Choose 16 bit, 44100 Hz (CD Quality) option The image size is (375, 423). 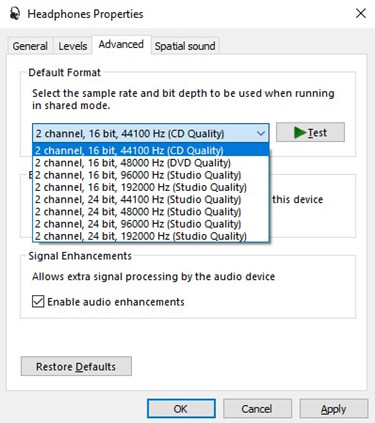click(151, 150)
